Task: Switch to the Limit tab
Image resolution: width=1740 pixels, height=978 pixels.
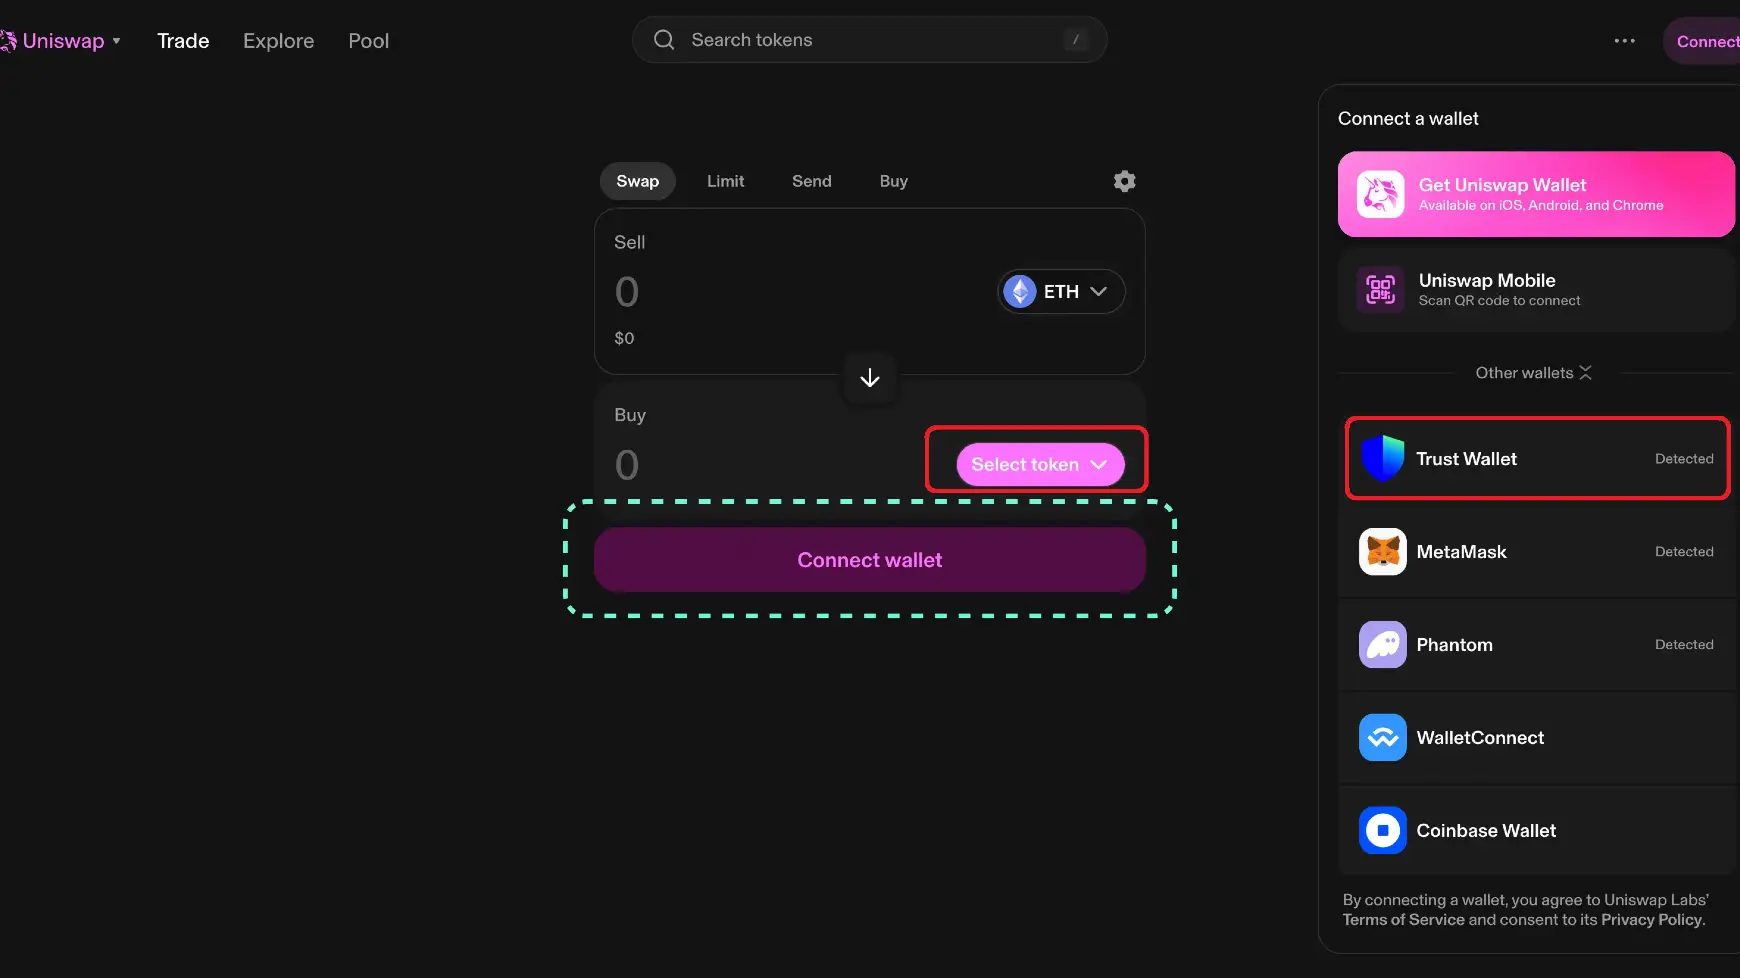Action: [x=726, y=181]
